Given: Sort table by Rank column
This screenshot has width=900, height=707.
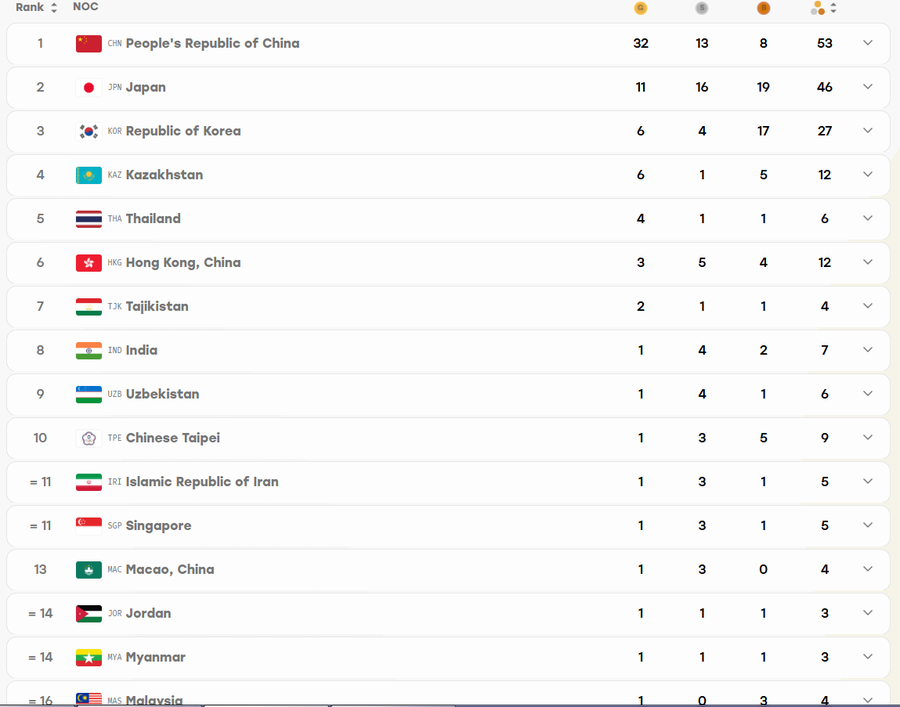Looking at the screenshot, I should click(x=37, y=7).
